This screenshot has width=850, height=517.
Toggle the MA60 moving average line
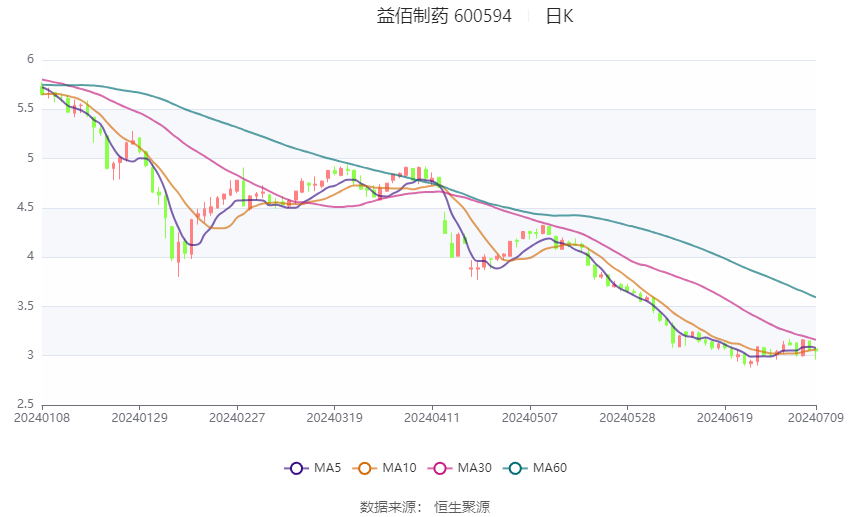(535, 468)
